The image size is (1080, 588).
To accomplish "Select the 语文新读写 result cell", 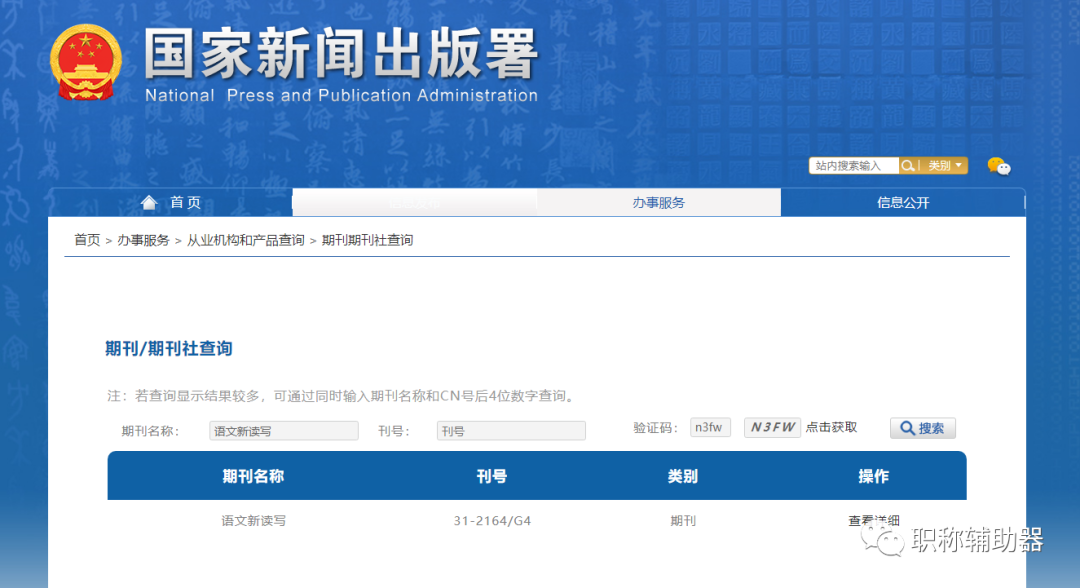I will click(253, 521).
